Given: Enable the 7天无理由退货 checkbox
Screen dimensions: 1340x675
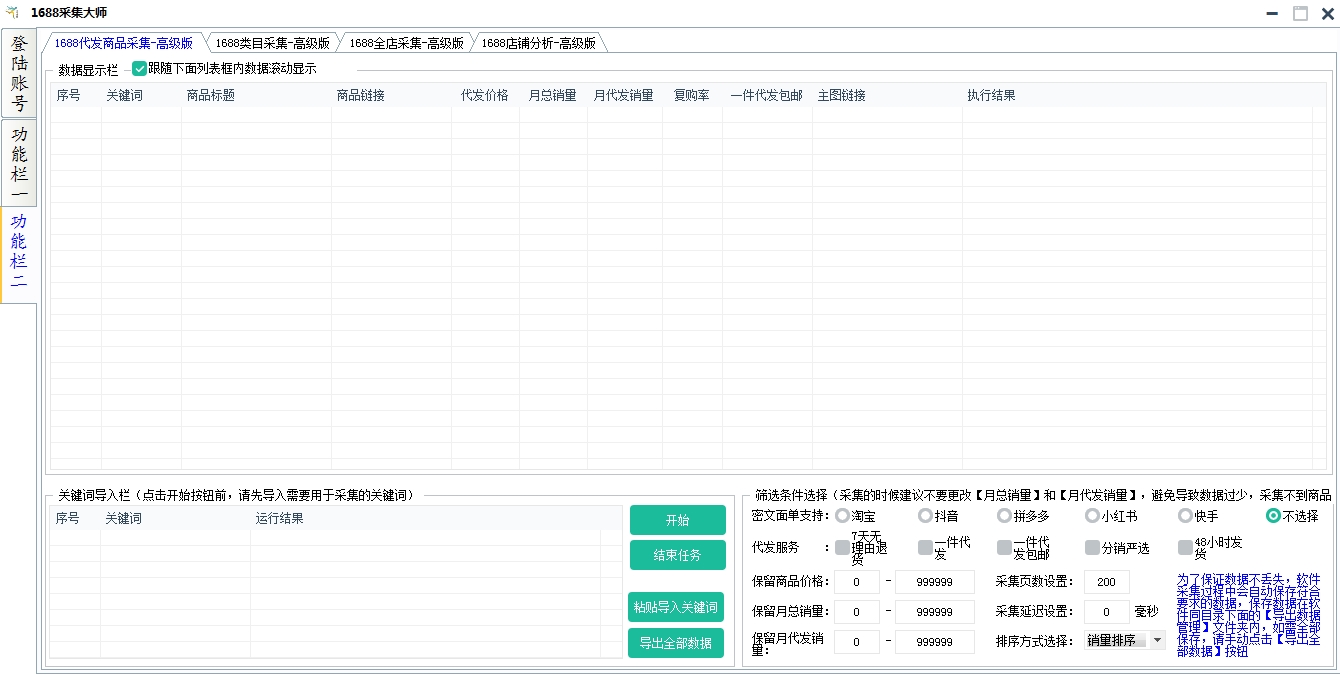Looking at the screenshot, I should click(x=842, y=547).
